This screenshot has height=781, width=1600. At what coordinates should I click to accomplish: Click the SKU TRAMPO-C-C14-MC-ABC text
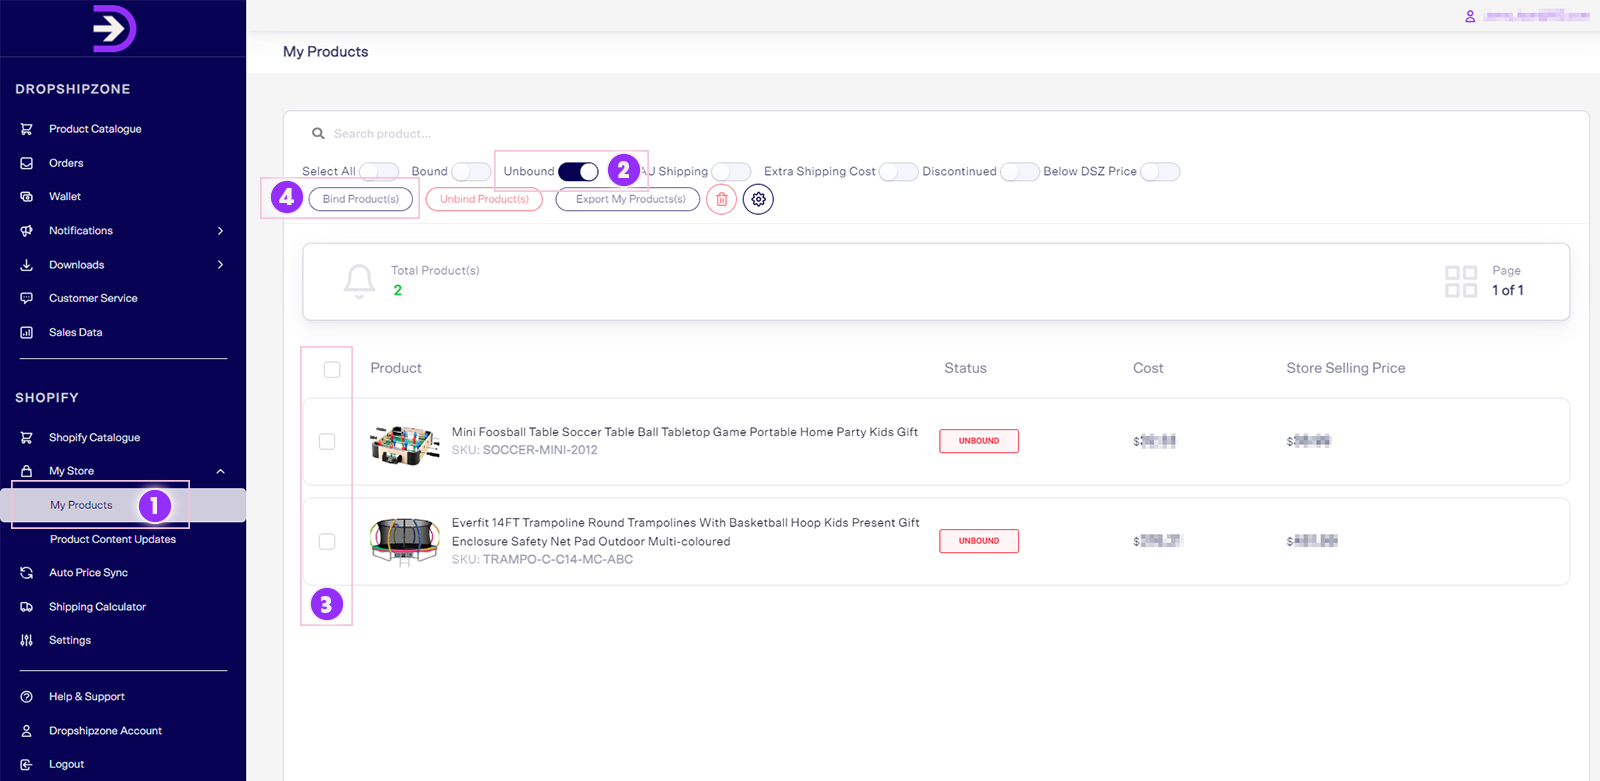coord(542,560)
